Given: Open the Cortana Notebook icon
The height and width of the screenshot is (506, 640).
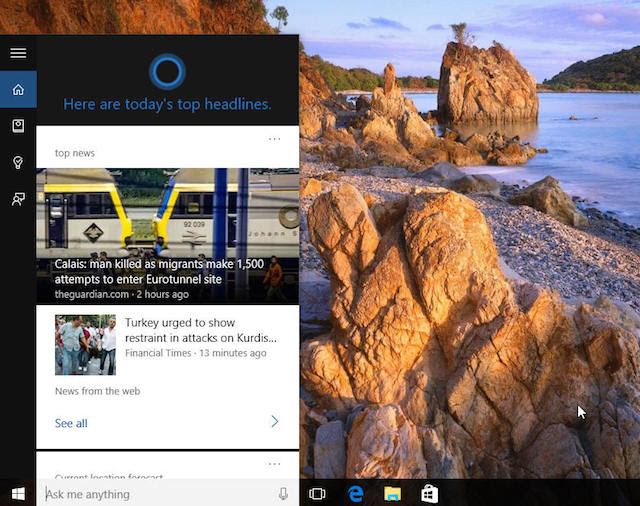Looking at the screenshot, I should click(x=18, y=126).
